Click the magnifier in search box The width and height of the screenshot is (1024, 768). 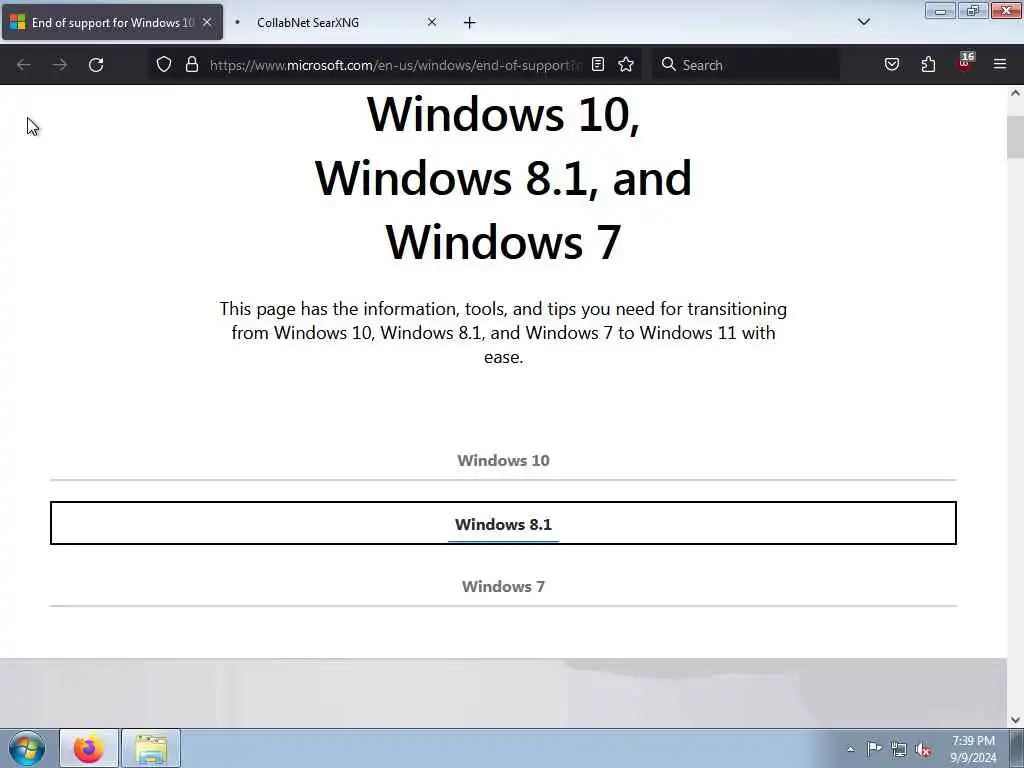[668, 65]
